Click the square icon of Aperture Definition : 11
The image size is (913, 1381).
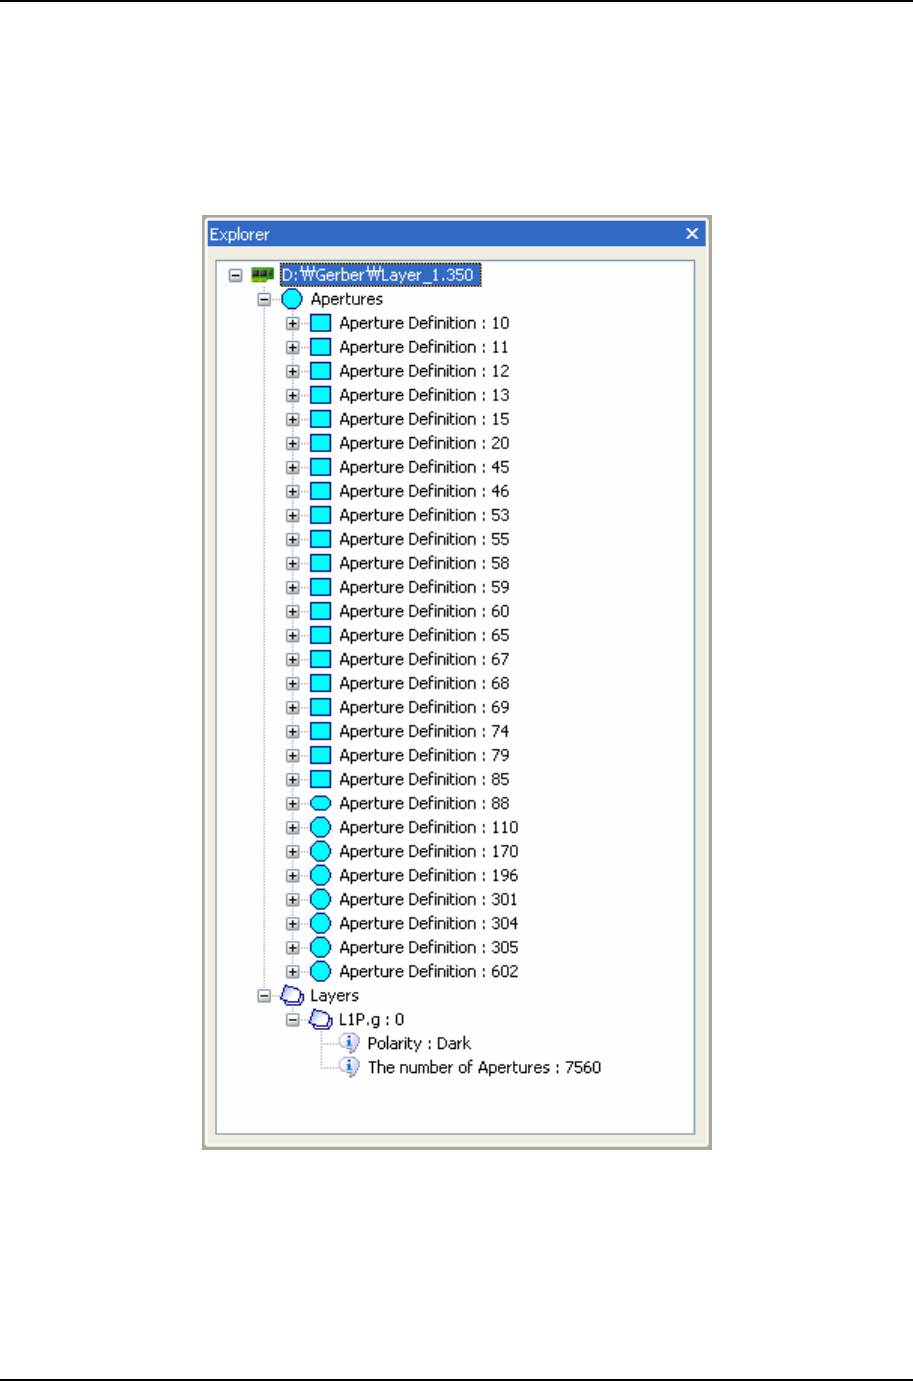(320, 347)
